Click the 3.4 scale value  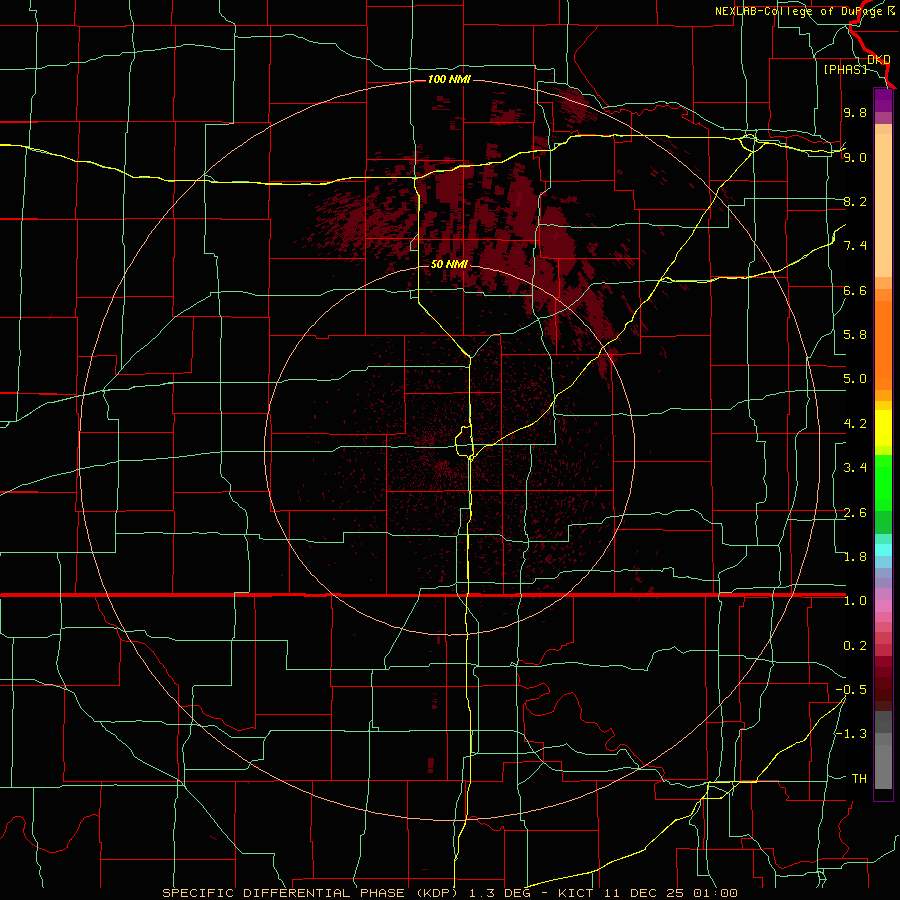pos(855,468)
